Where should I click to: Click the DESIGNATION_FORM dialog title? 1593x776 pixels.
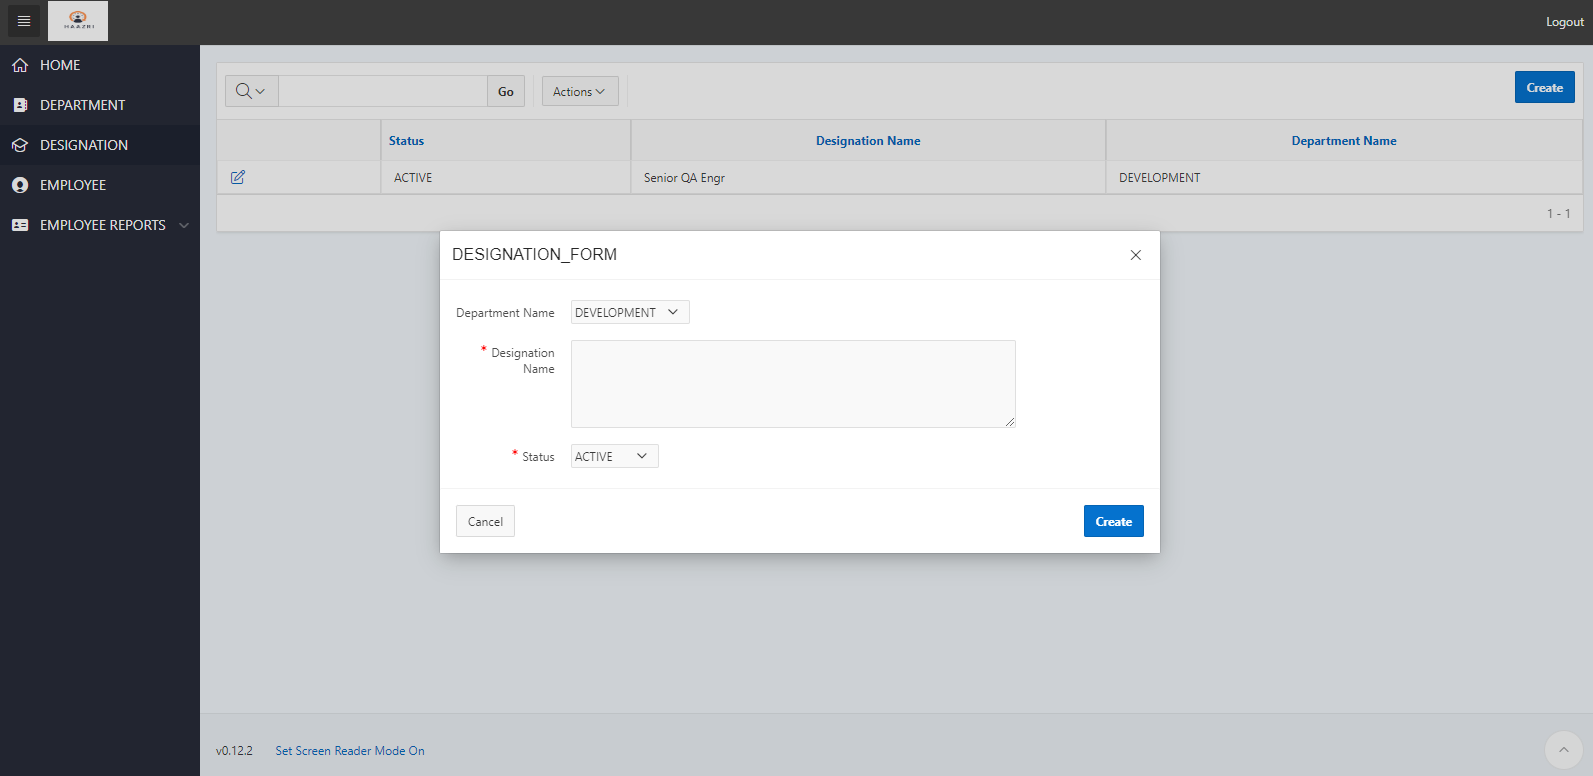(534, 254)
